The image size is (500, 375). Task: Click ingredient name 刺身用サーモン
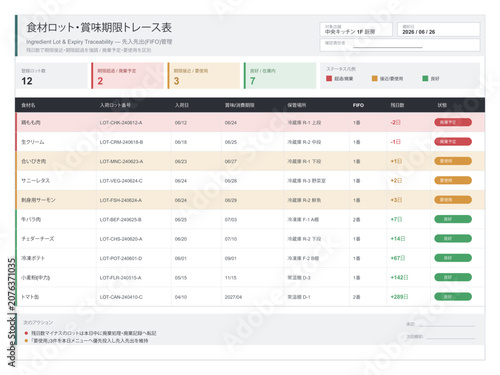[x=38, y=200]
